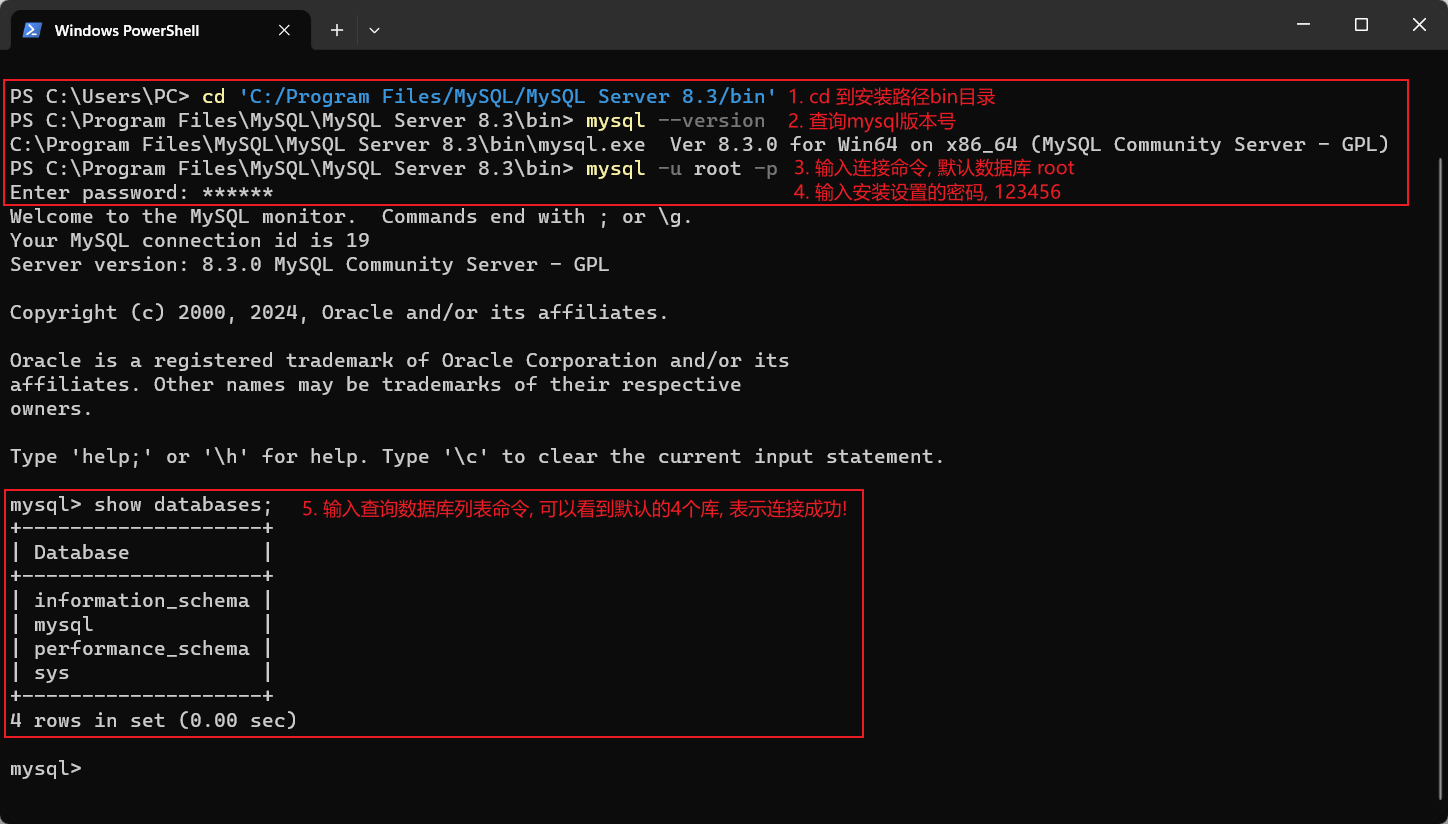Expand the new tab profile dropdown chevron
Image resolution: width=1448 pixels, height=824 pixels.
[374, 30]
